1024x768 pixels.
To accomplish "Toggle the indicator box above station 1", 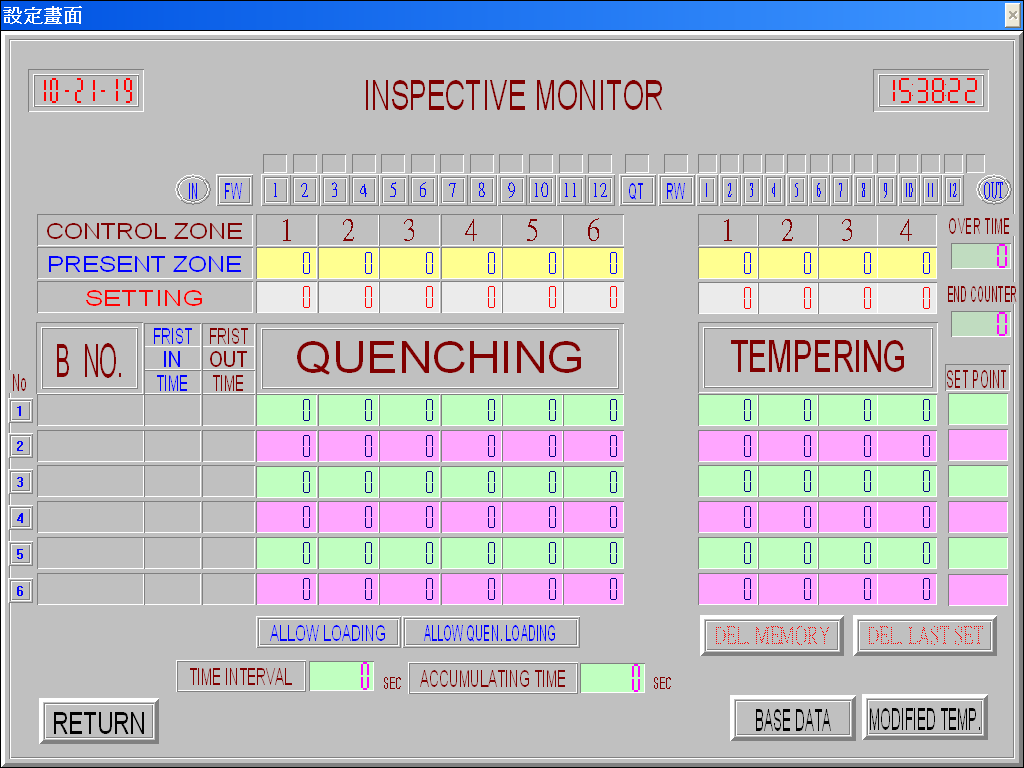I will pyautogui.click(x=275, y=162).
